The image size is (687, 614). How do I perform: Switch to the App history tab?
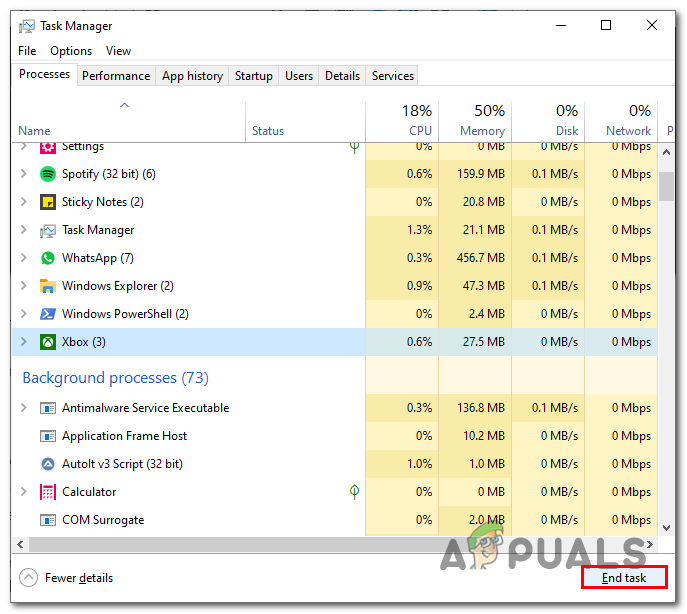point(192,76)
